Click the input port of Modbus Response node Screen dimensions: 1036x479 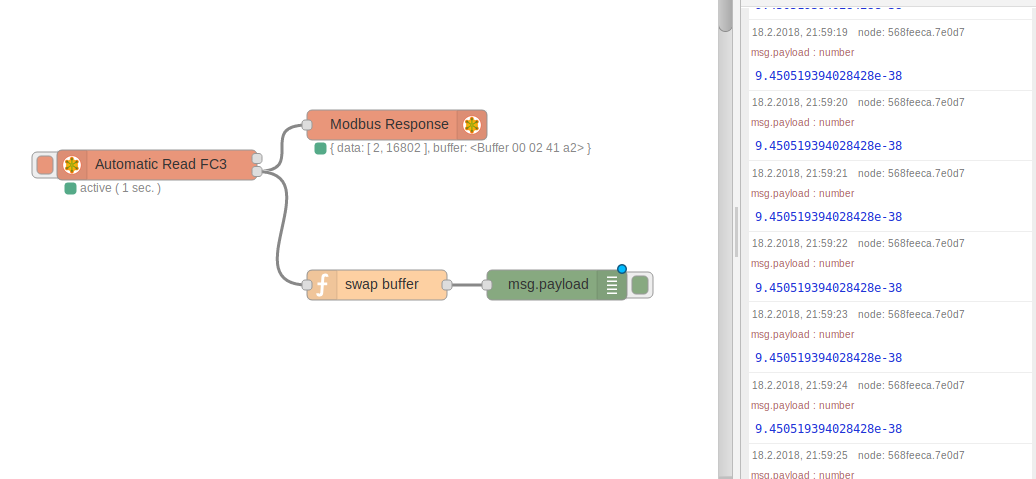tap(307, 125)
